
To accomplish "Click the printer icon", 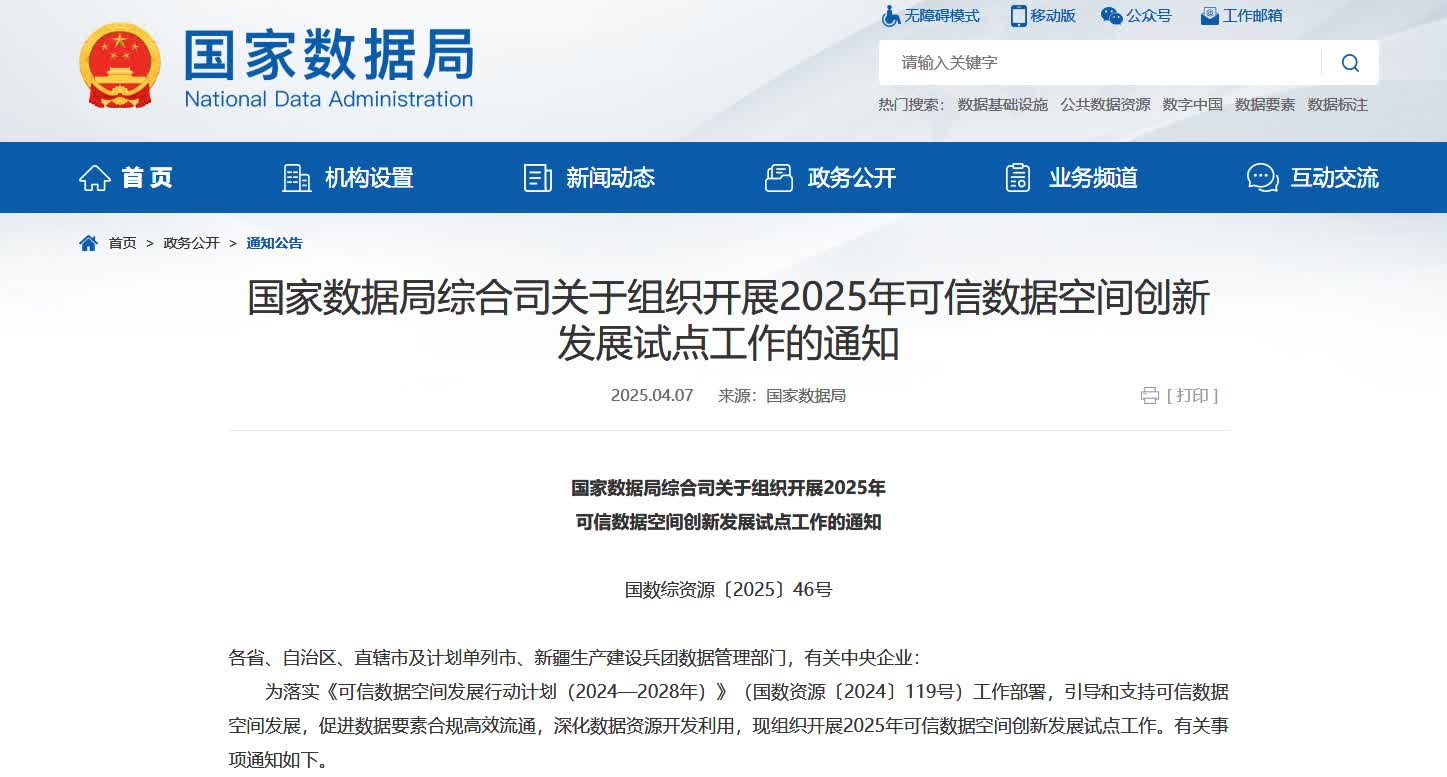I will [1149, 396].
